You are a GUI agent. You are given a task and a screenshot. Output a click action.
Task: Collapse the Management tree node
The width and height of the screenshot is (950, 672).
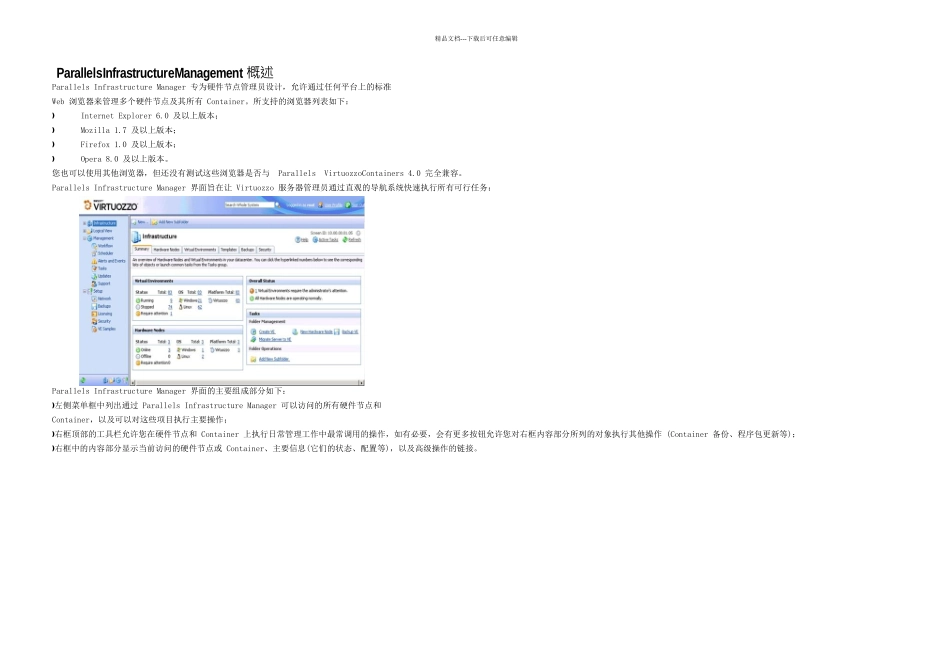click(84, 238)
